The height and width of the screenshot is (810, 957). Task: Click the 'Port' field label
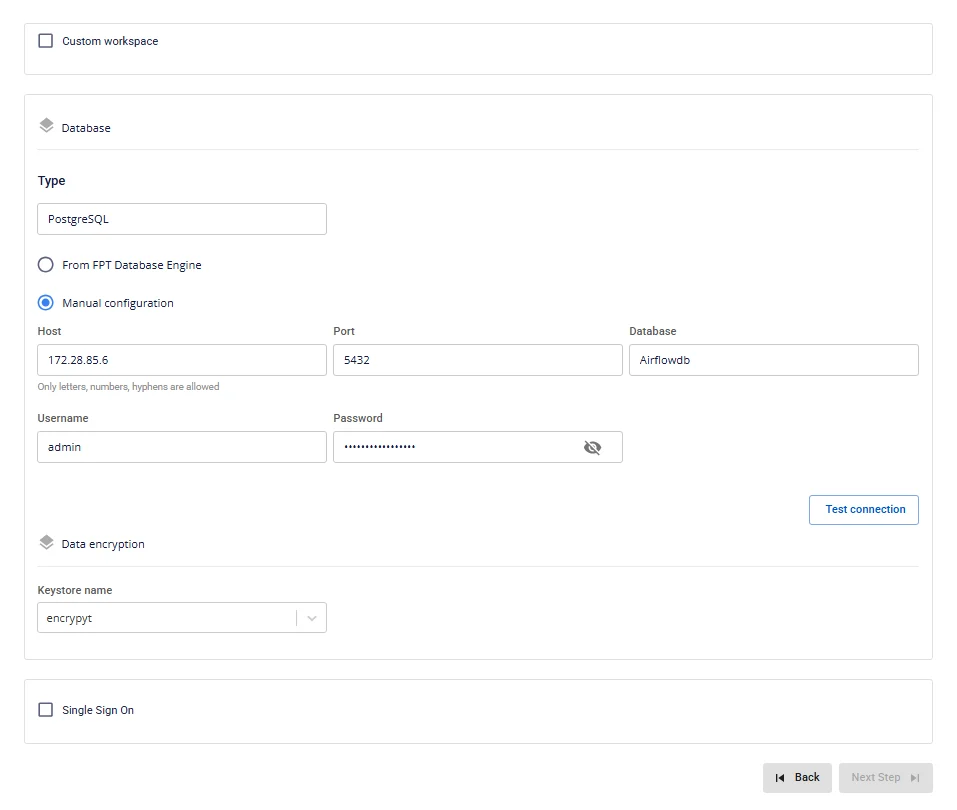(344, 331)
